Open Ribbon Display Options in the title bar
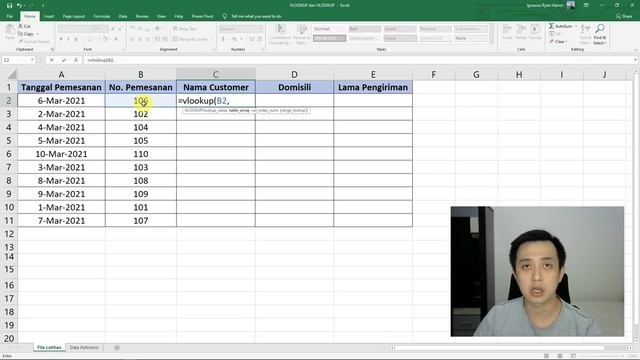 coord(586,5)
